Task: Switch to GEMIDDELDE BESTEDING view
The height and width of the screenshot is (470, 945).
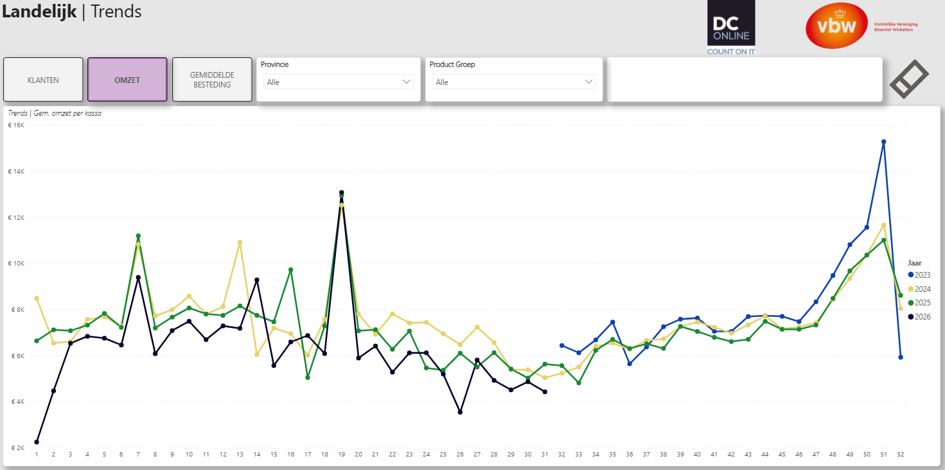Action: click(212, 80)
